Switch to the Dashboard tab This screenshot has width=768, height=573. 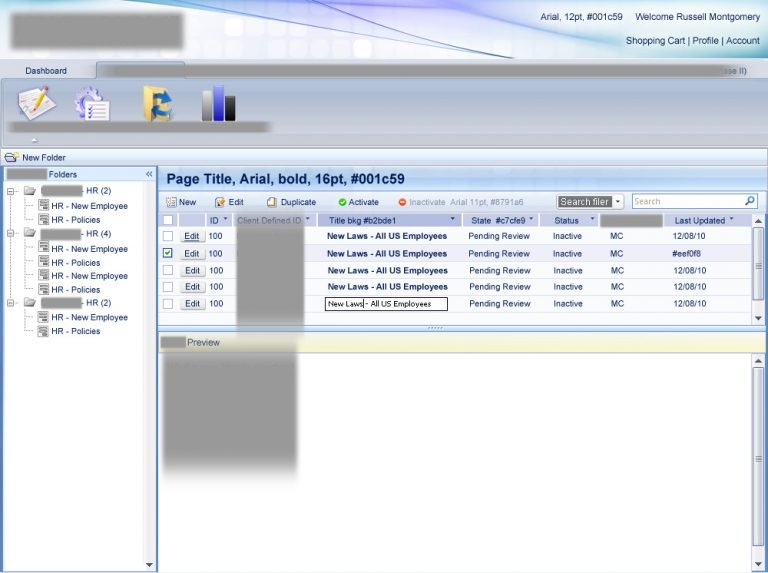coord(46,71)
